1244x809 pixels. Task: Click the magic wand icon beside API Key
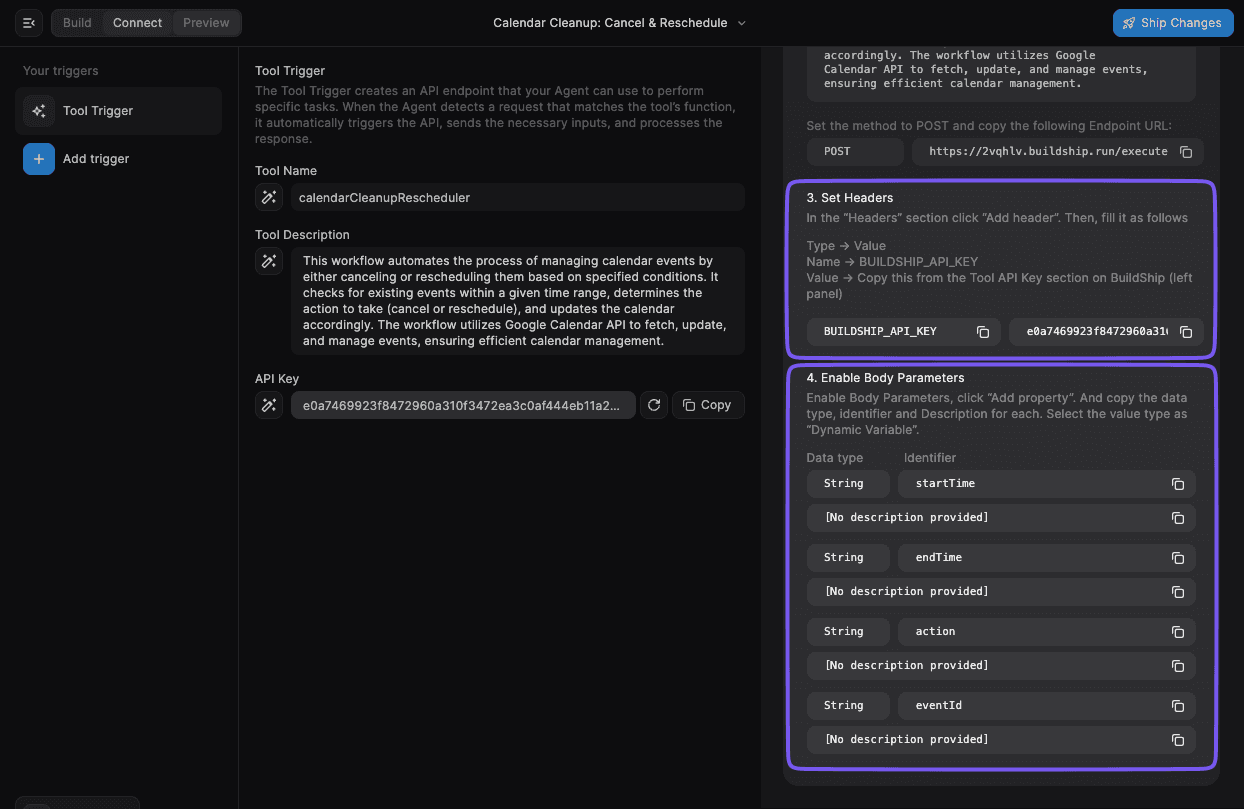pyautogui.click(x=269, y=405)
